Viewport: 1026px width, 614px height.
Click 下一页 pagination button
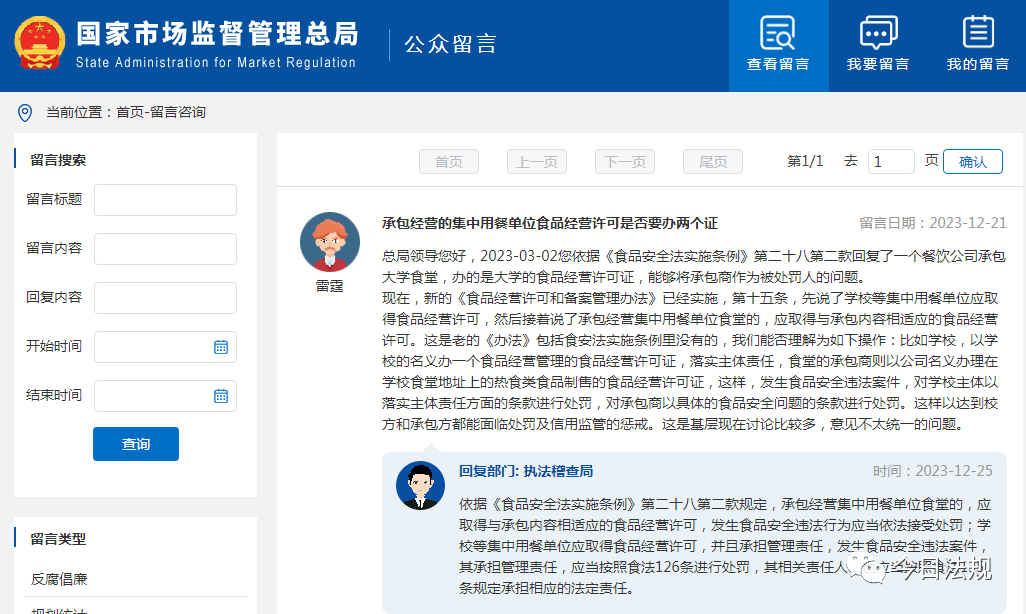click(625, 162)
